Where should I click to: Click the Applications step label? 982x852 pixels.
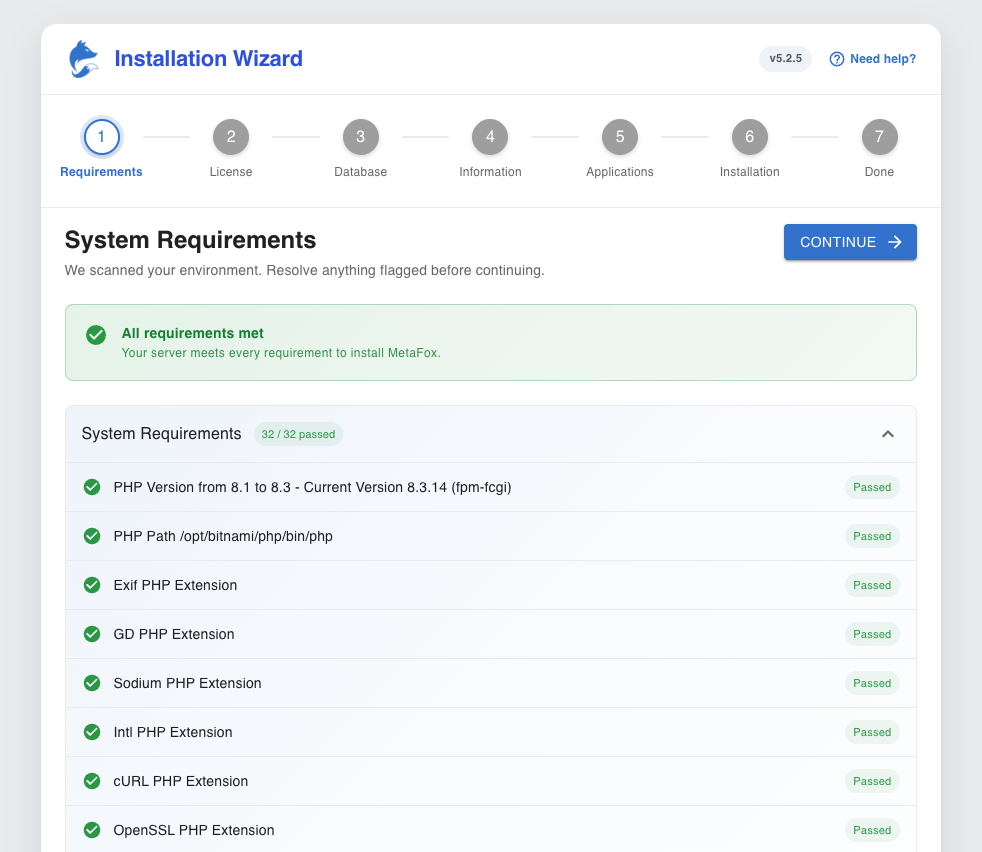620,172
